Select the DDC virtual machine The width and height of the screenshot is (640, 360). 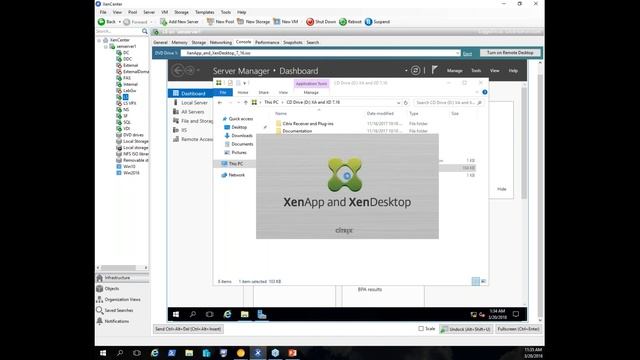click(x=127, y=59)
